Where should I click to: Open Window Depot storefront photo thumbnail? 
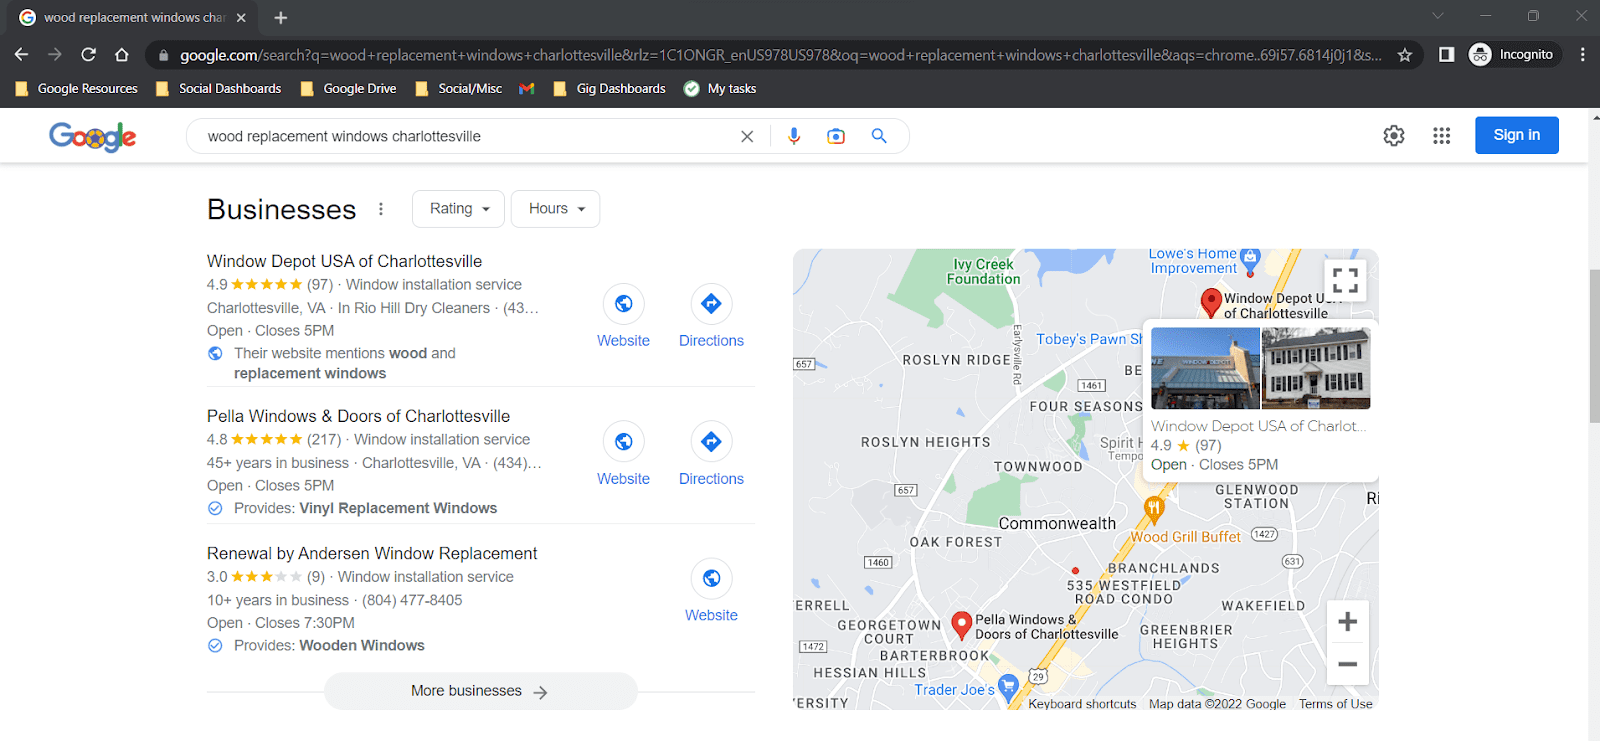(1205, 368)
